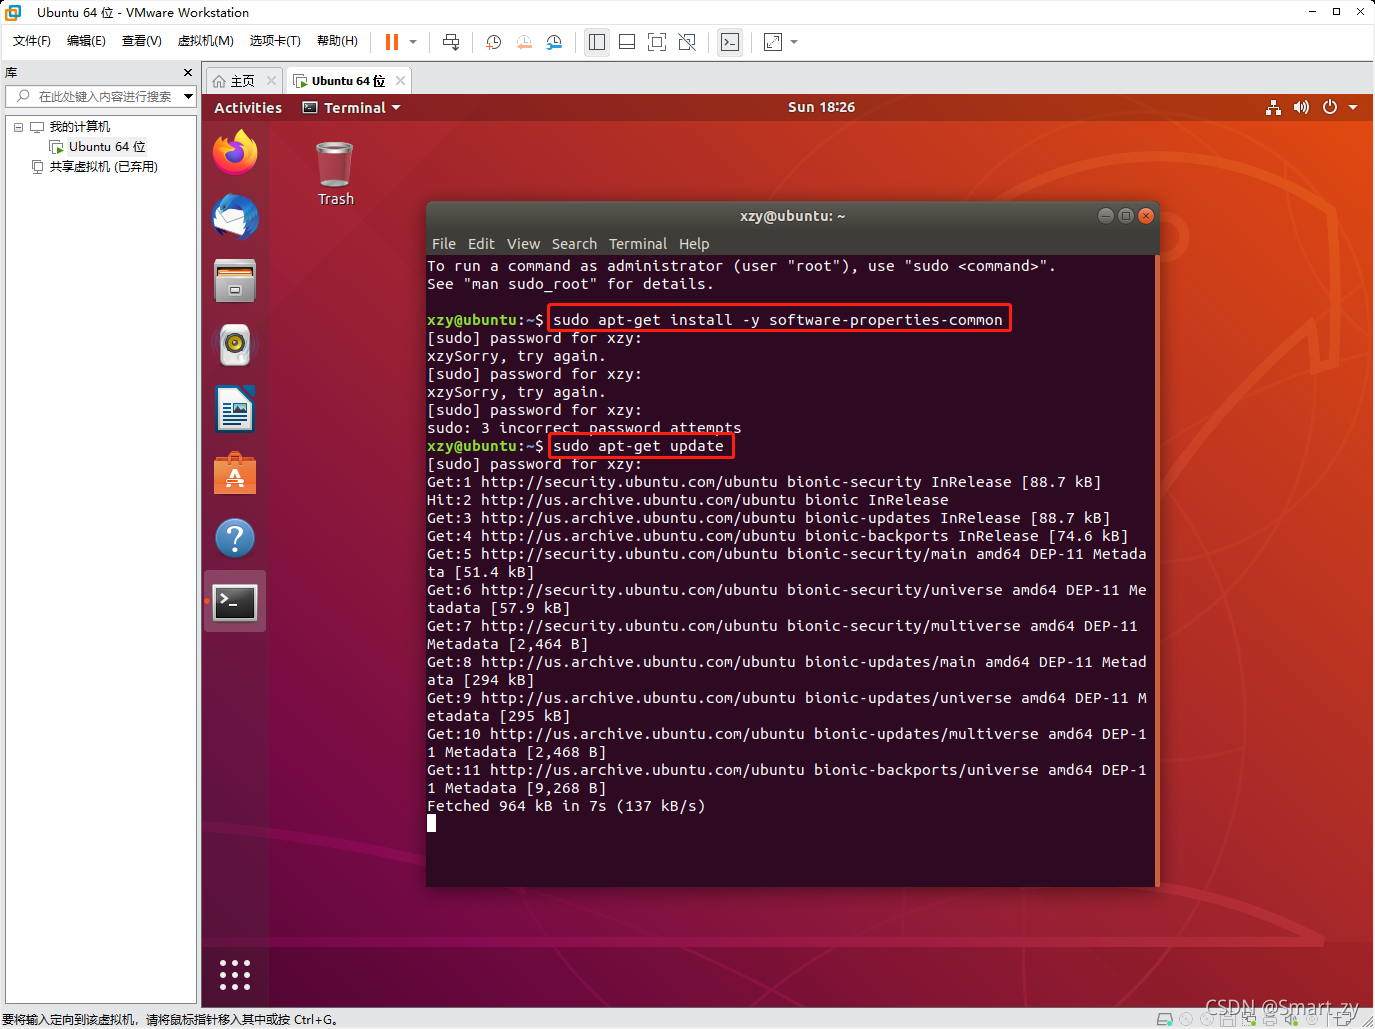Image resolution: width=1375 pixels, height=1029 pixels.
Task: Open the Terminal app menu in the top bar
Action: tap(352, 108)
